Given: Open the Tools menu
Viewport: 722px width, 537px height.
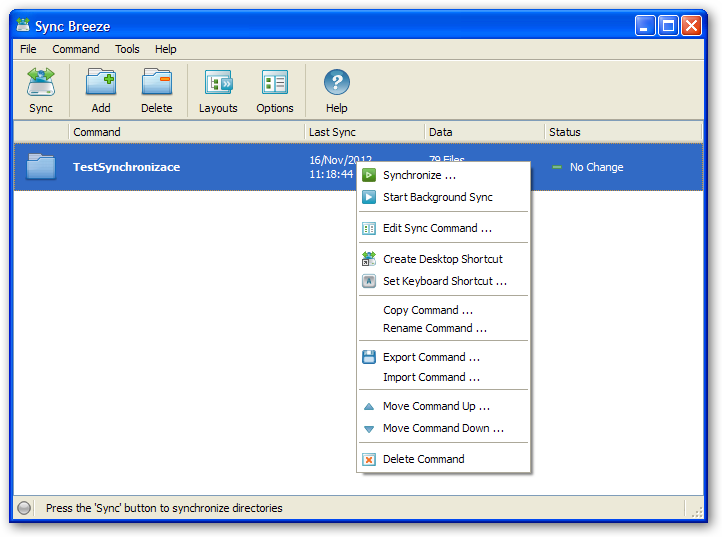Looking at the screenshot, I should (127, 49).
